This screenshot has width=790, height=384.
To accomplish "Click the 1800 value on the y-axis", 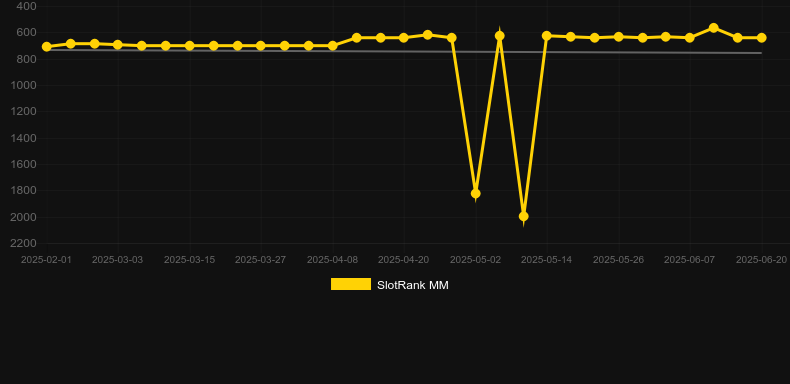I will (x=24, y=190).
